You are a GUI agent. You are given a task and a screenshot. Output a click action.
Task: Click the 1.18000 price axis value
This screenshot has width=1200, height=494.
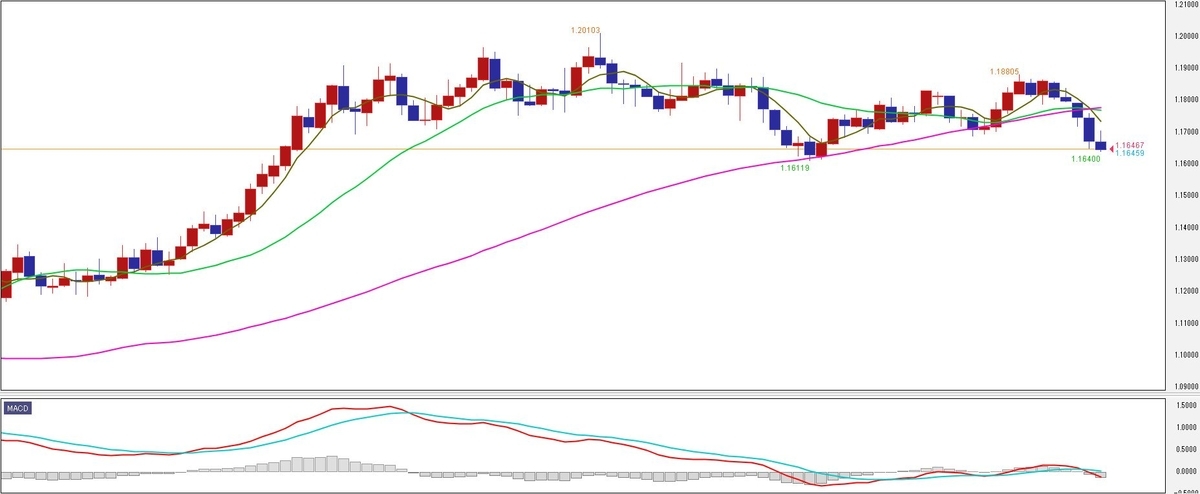click(1184, 100)
